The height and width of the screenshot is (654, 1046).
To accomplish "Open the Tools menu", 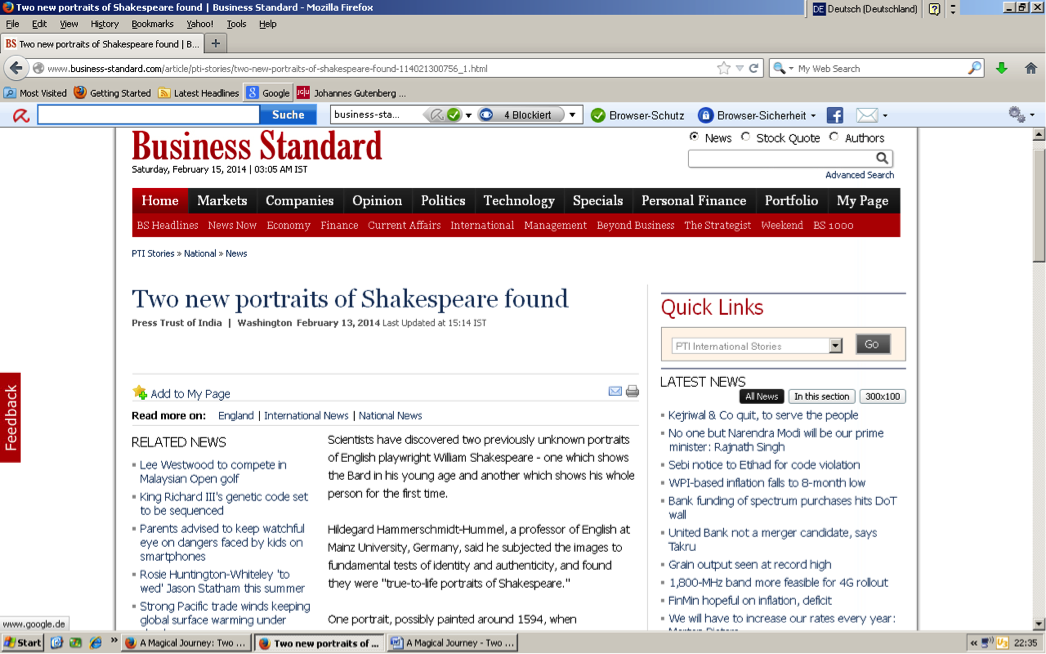I will 236,24.
